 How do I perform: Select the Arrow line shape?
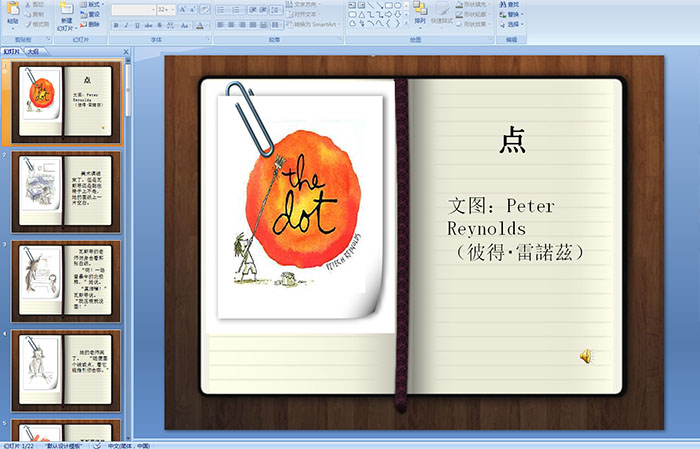tap(379, 5)
